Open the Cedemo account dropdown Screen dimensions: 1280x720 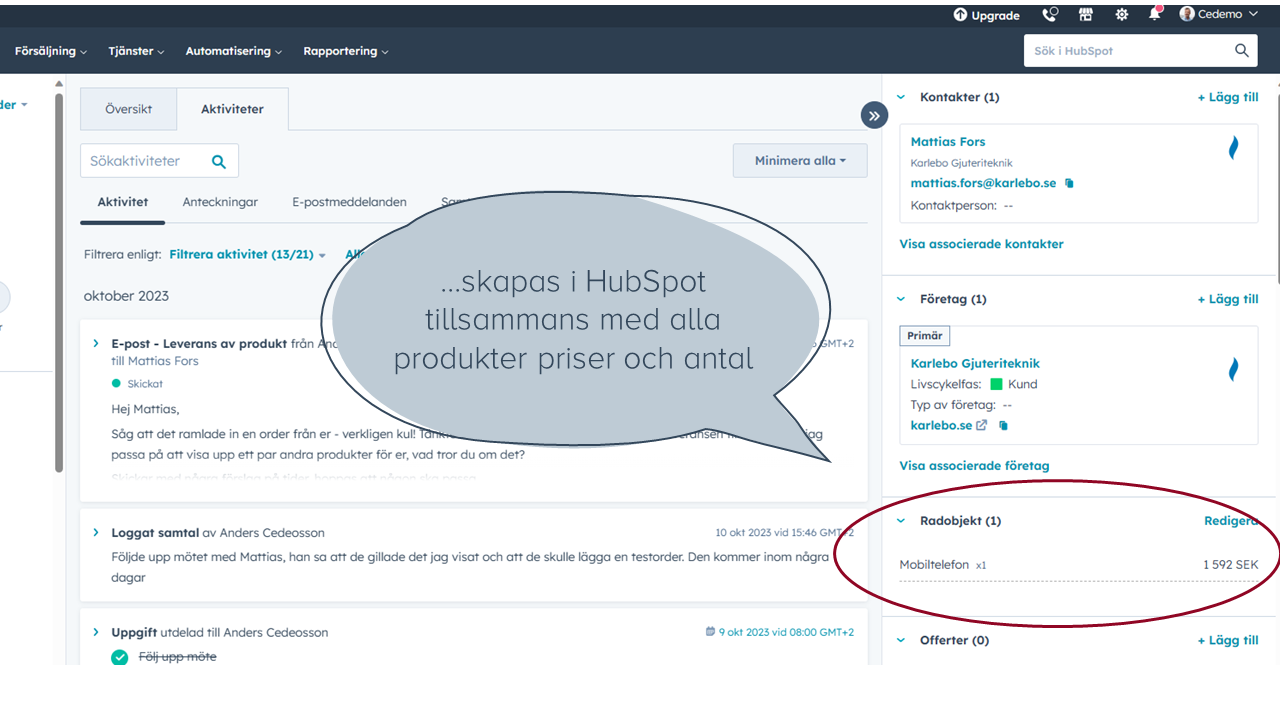tap(1218, 14)
